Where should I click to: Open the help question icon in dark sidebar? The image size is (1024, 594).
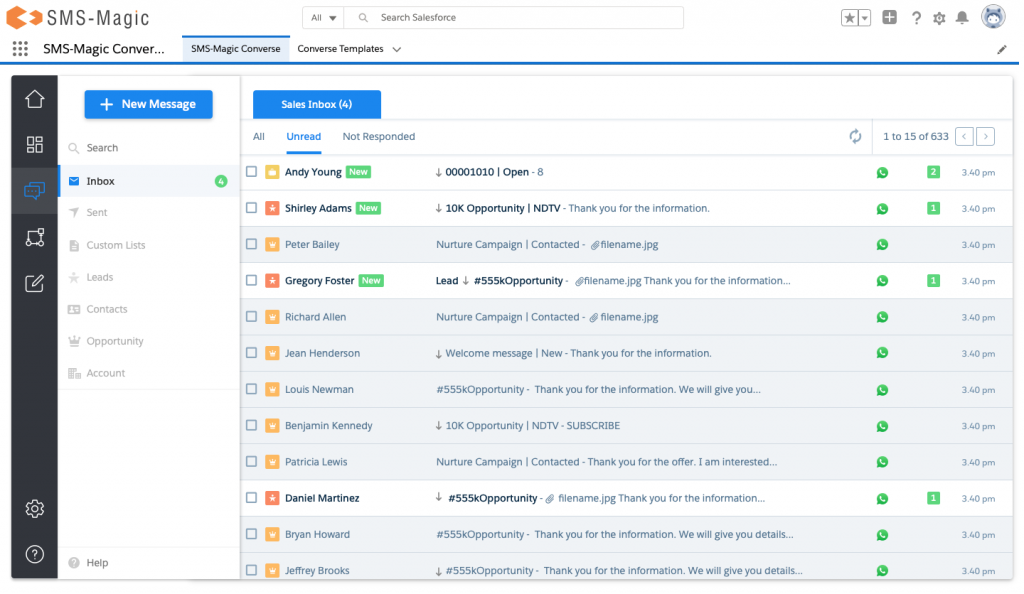pos(35,554)
